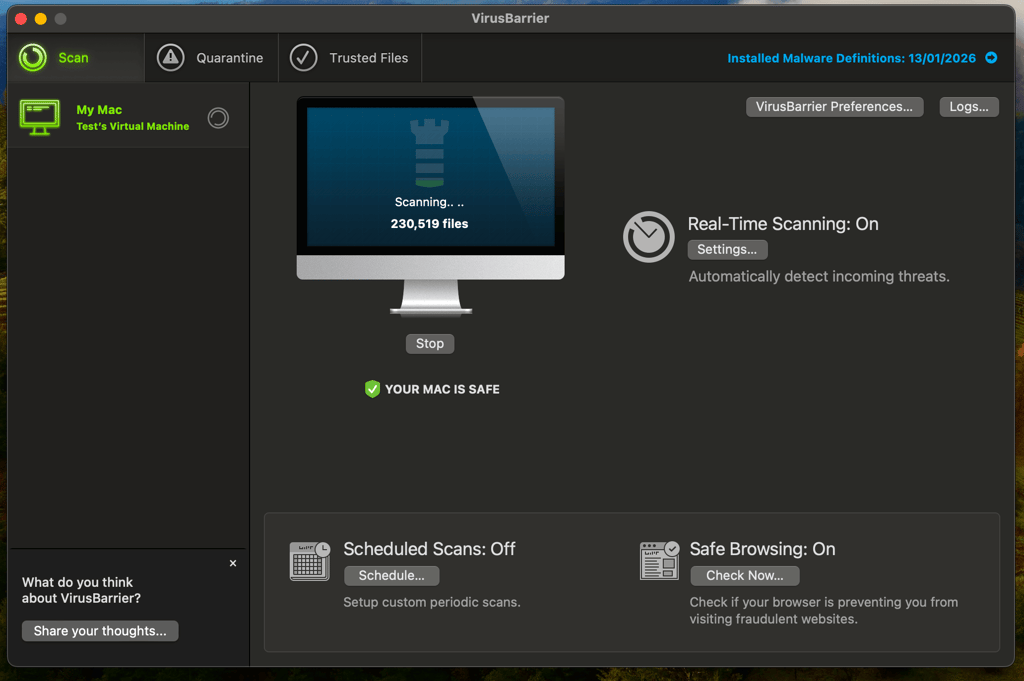Close the VirusBarrier window with red button
The width and height of the screenshot is (1024, 681).
coord(21,18)
